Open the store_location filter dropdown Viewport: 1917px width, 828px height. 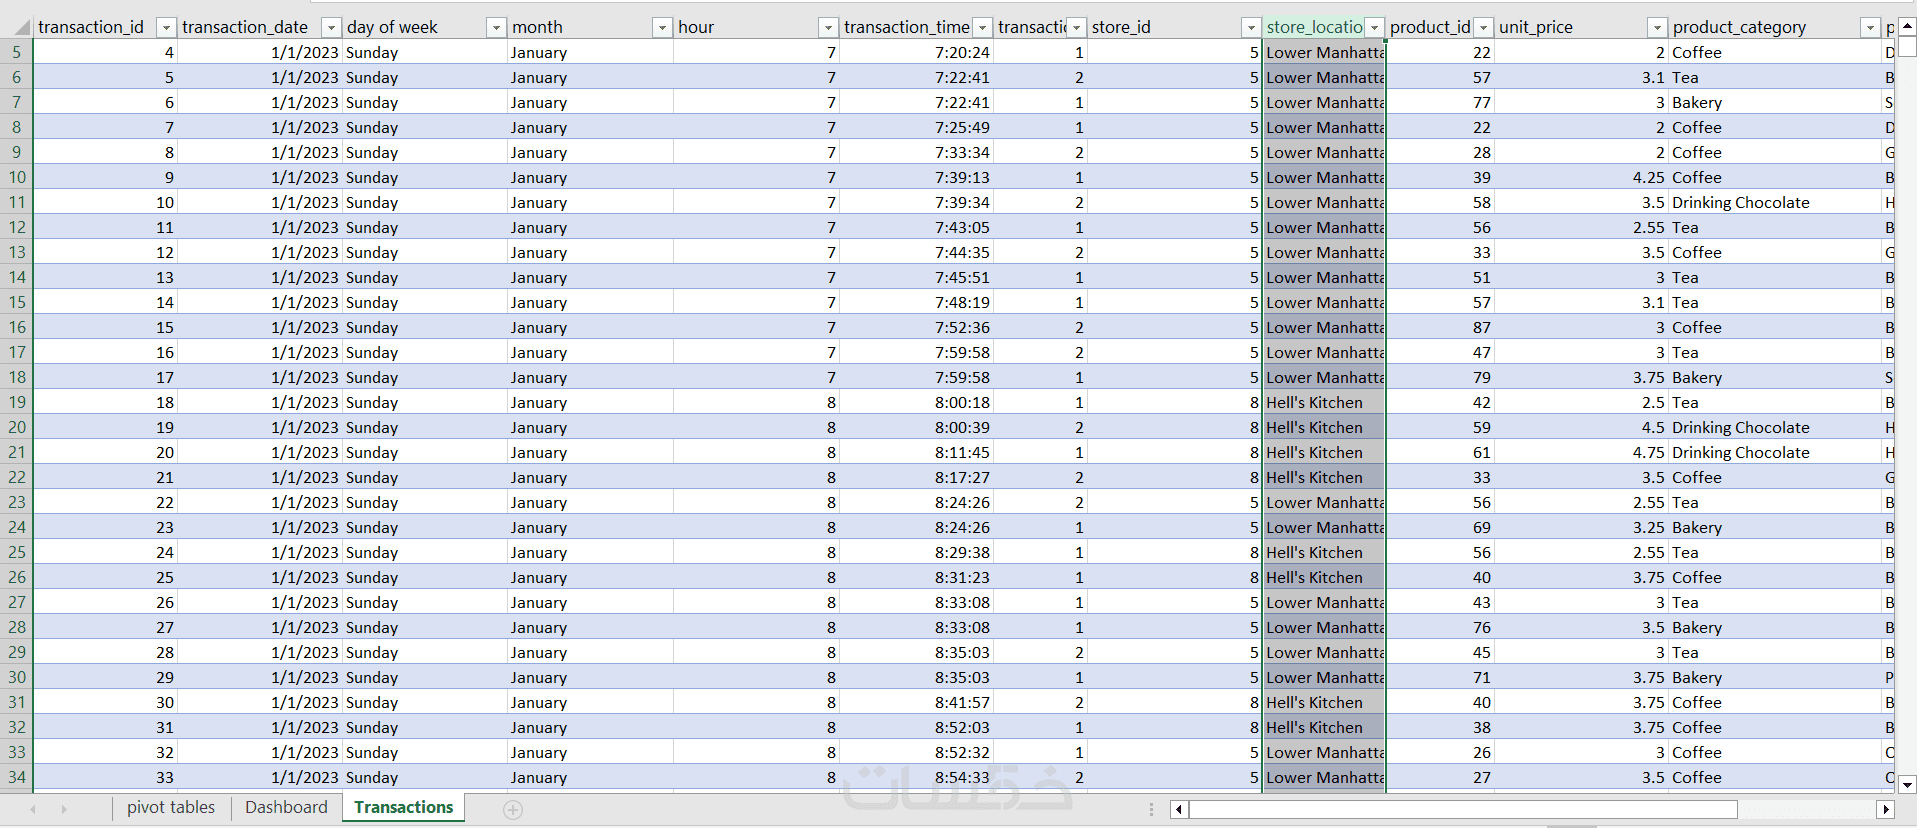tap(1375, 28)
